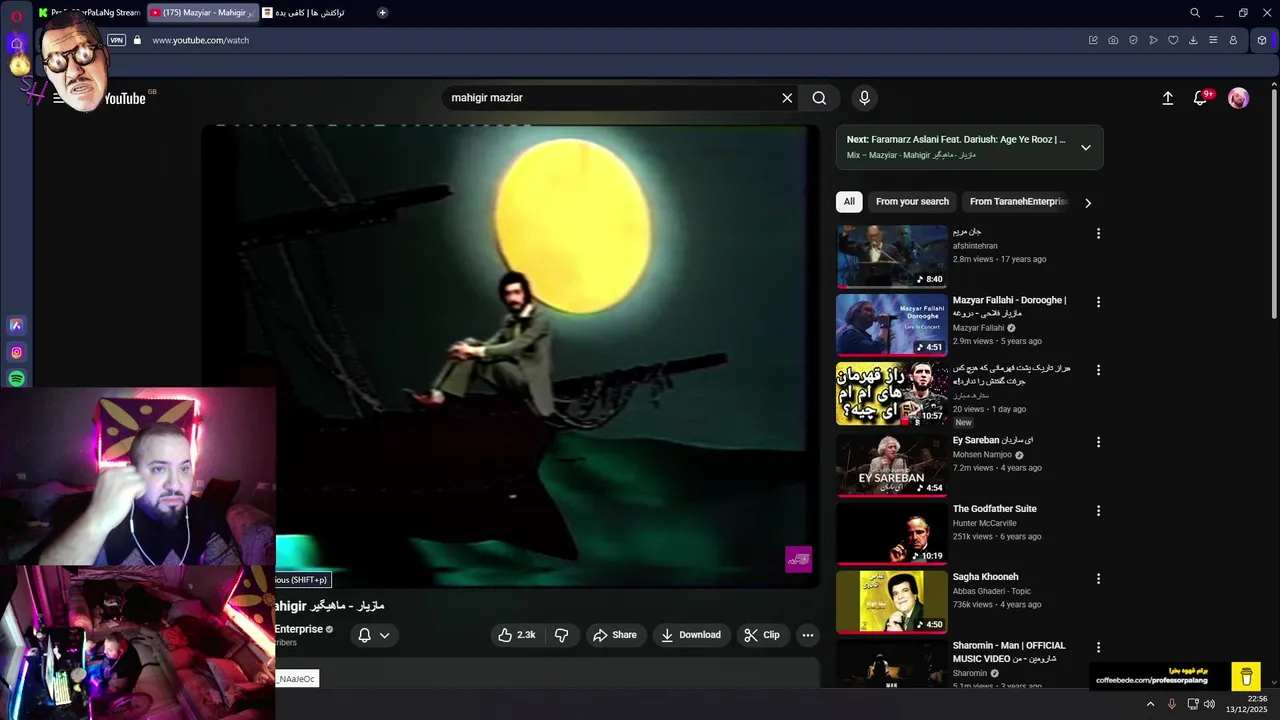Click the address bar URL youtube.com/watch
The image size is (1280, 720).
point(201,40)
